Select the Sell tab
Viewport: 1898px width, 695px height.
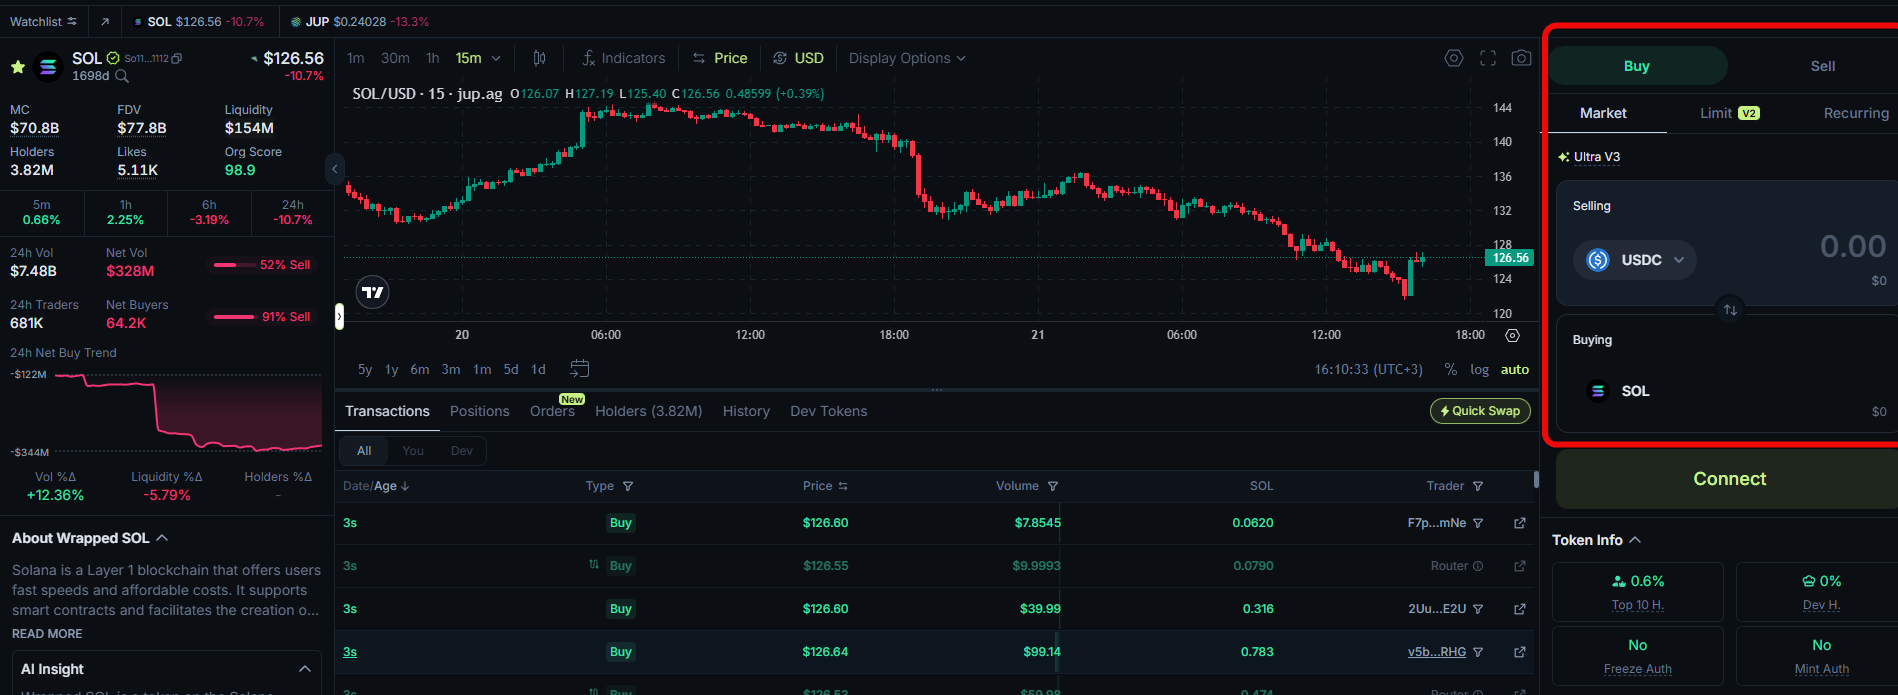coord(1822,66)
